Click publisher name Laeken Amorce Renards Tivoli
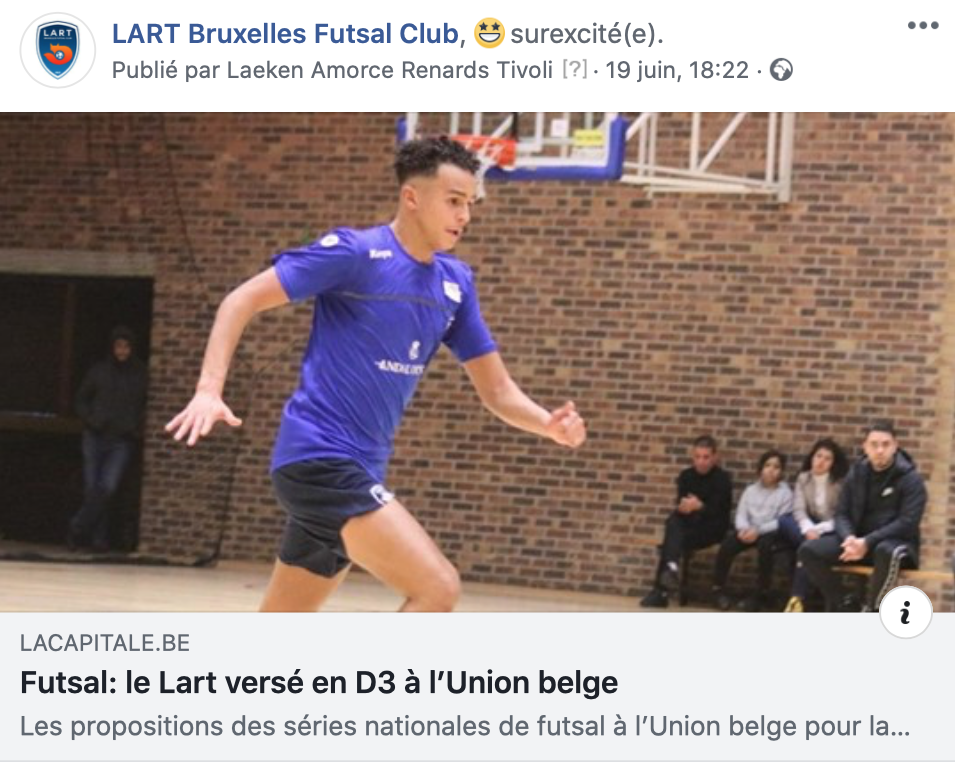Viewport: 955px width, 765px height. 390,70
